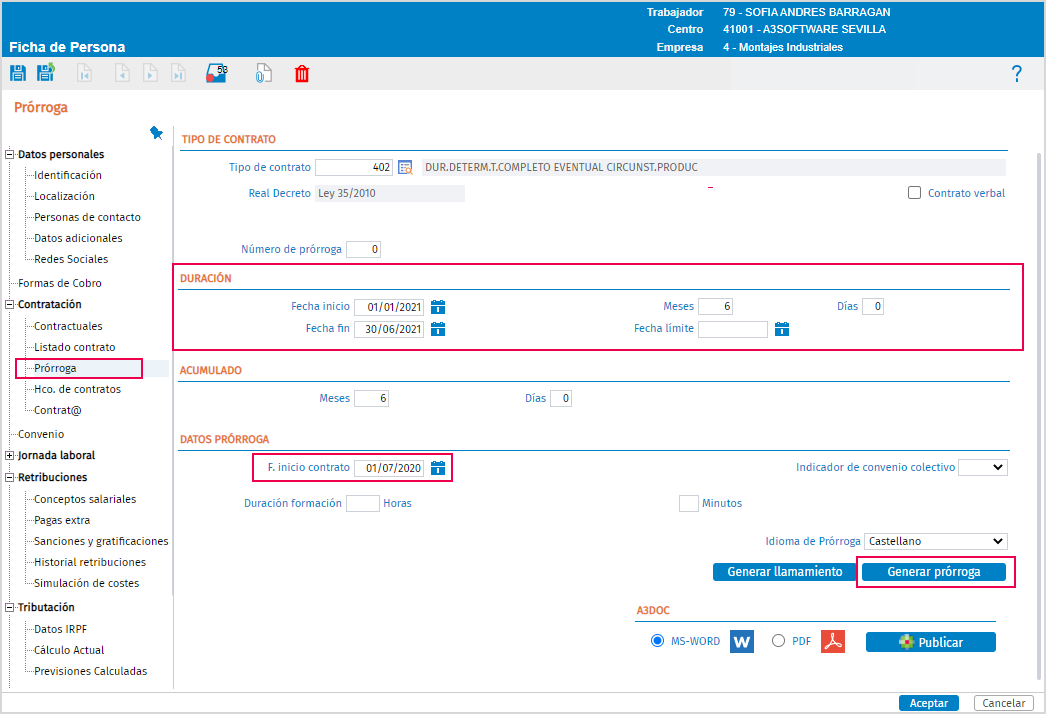Open the Contractuales tree item

[68, 326]
